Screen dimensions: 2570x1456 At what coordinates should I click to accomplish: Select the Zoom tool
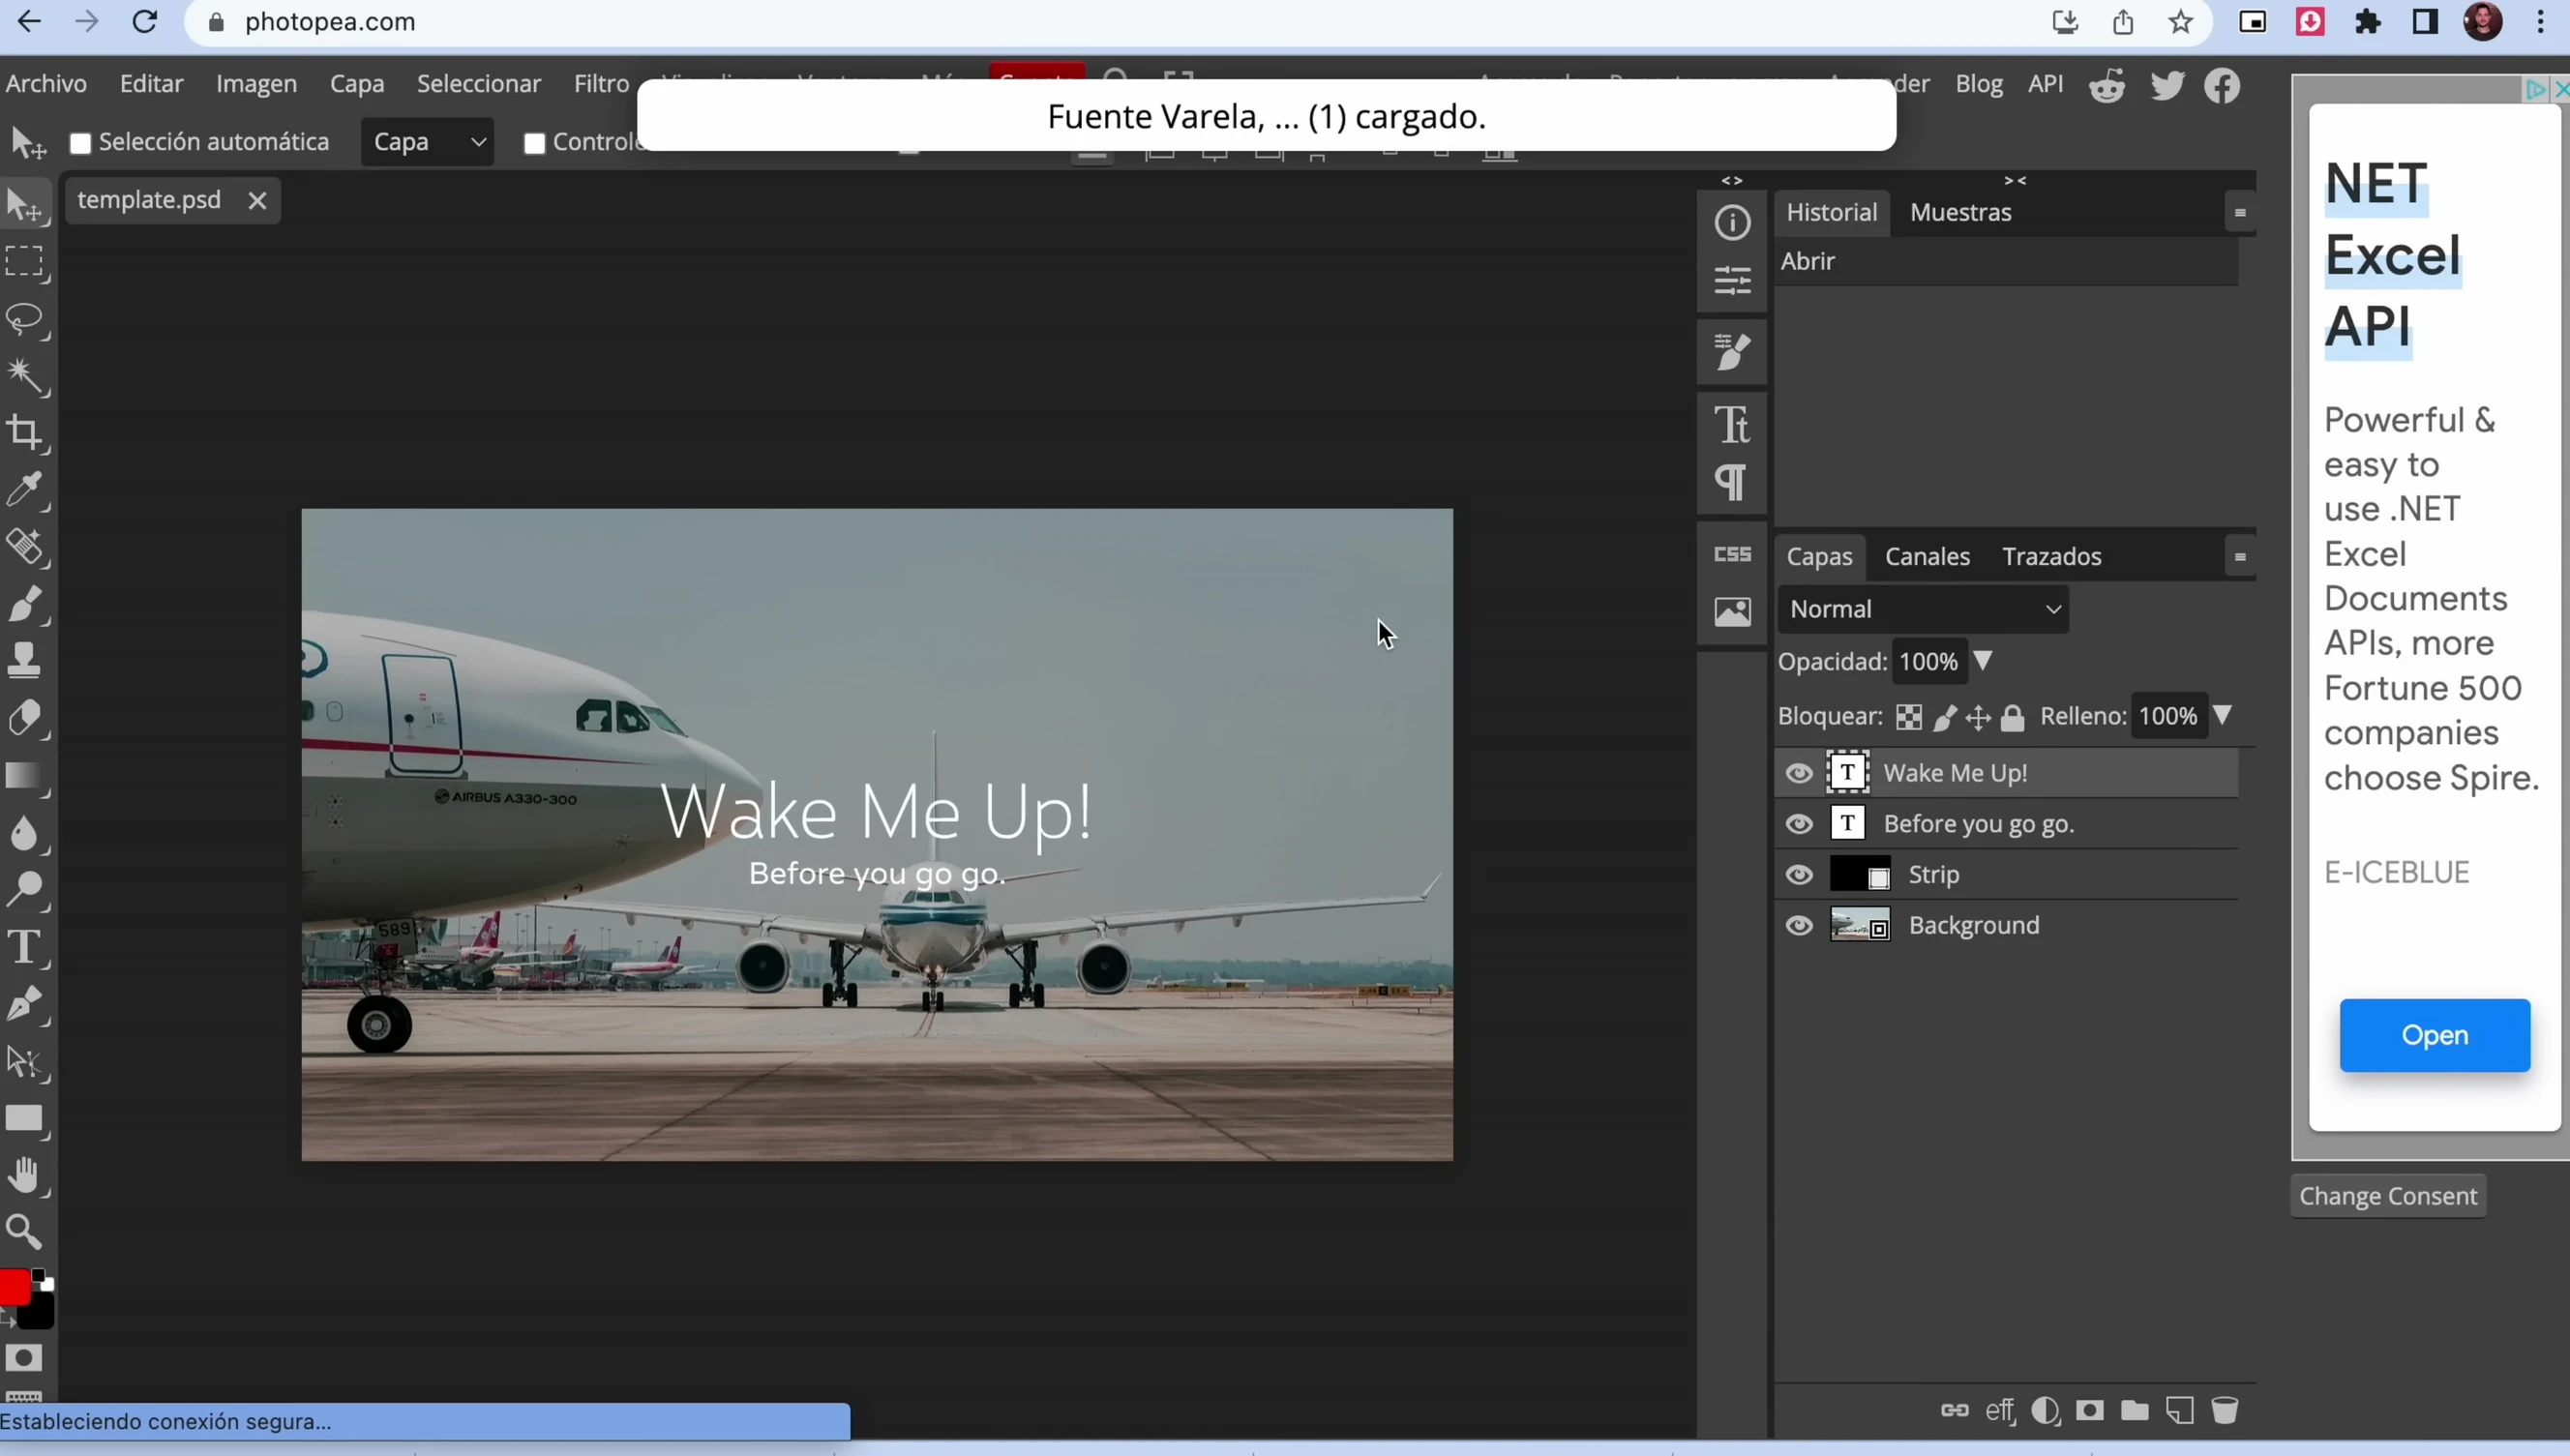pyautogui.click(x=25, y=1232)
